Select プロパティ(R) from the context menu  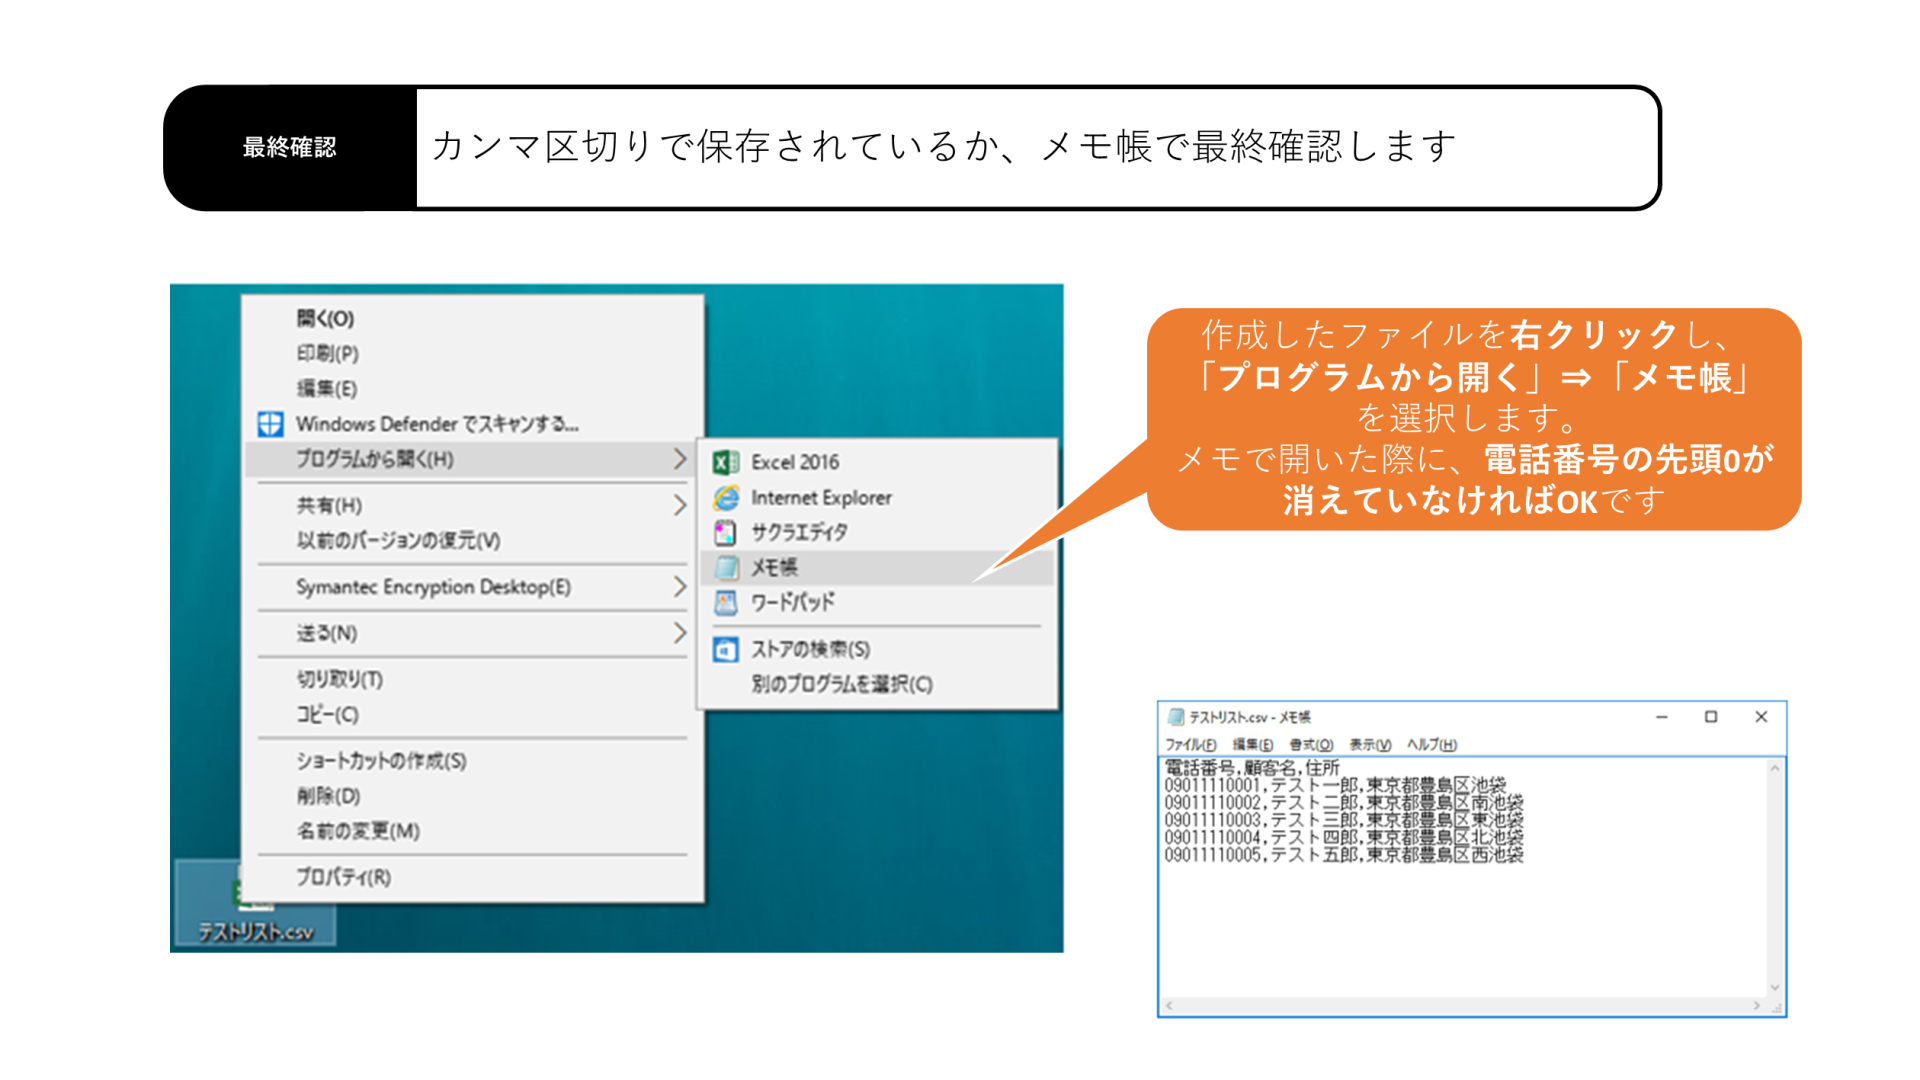343,877
